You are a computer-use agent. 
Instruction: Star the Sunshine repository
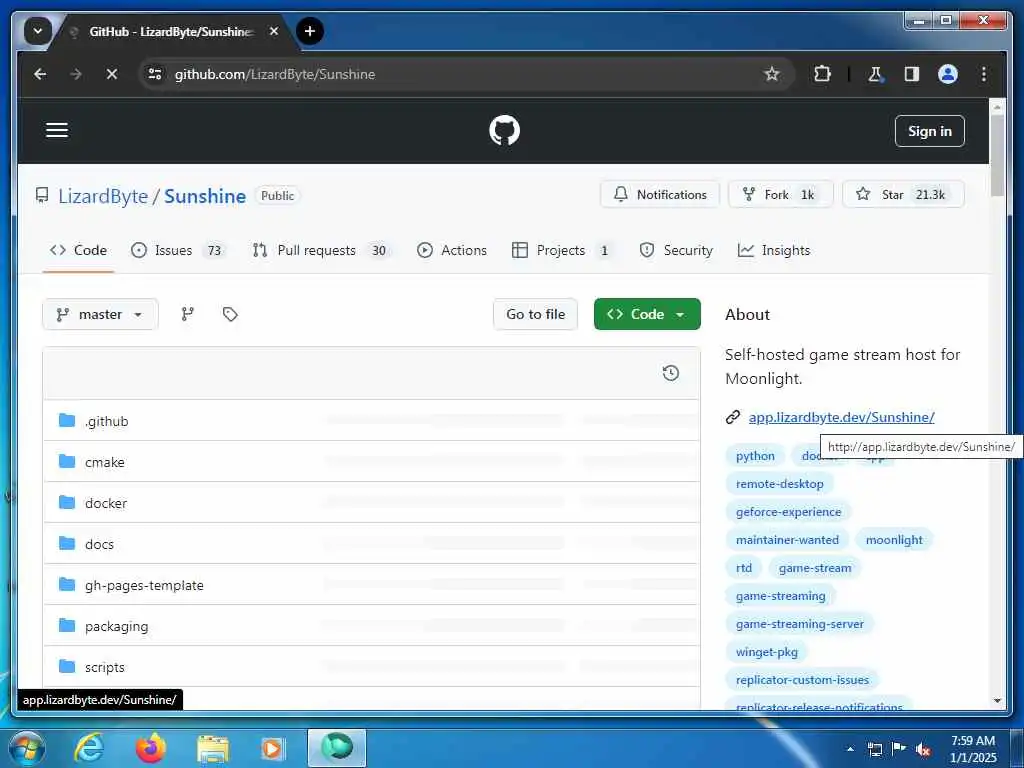click(x=903, y=195)
